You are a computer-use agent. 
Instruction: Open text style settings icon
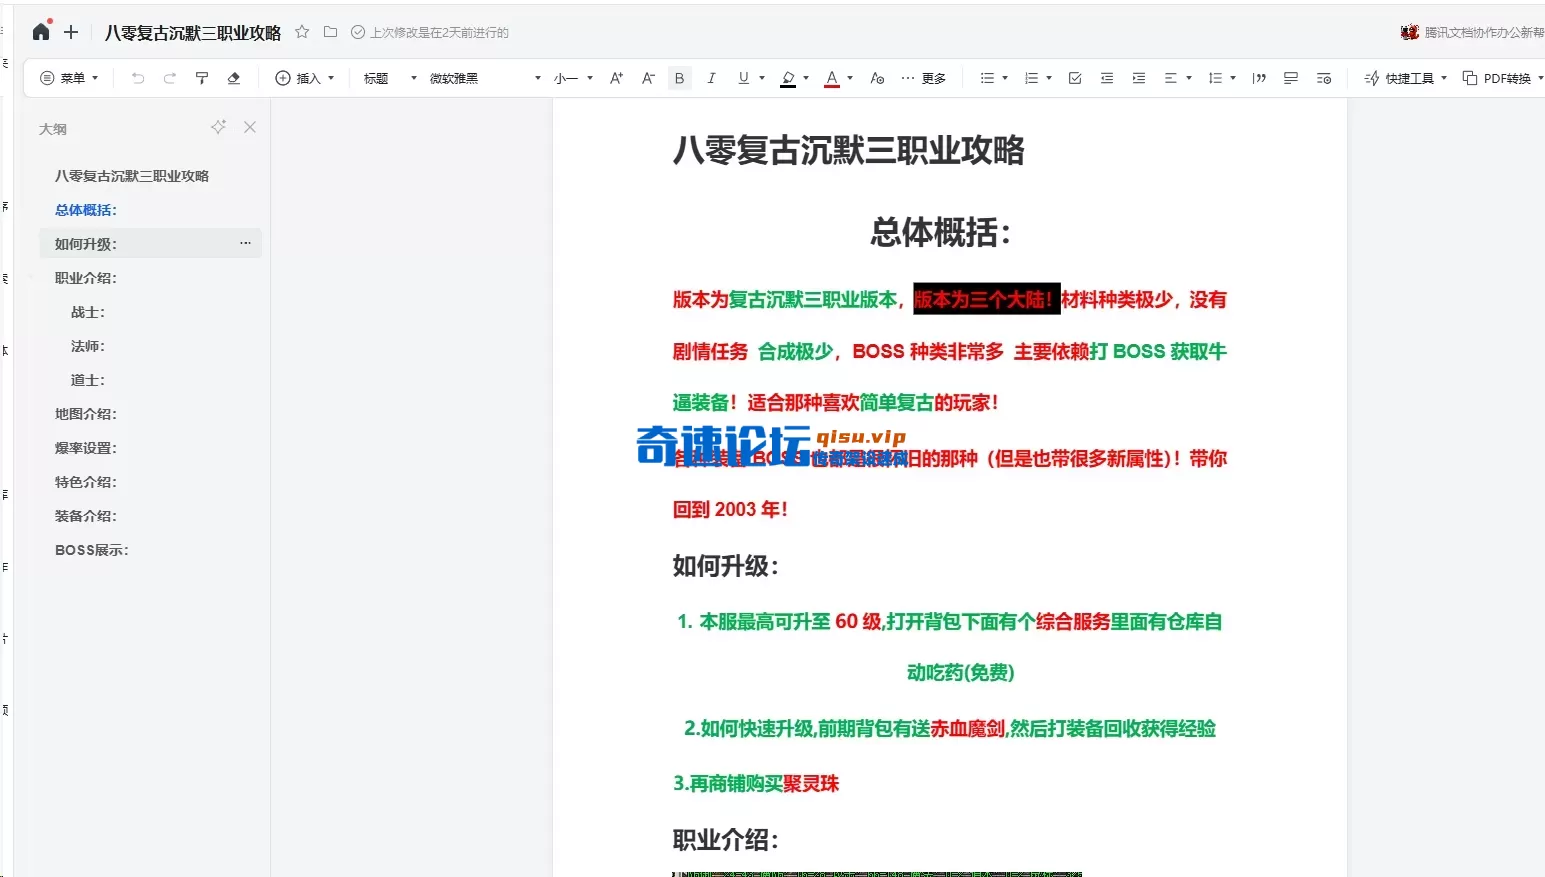tap(877, 78)
